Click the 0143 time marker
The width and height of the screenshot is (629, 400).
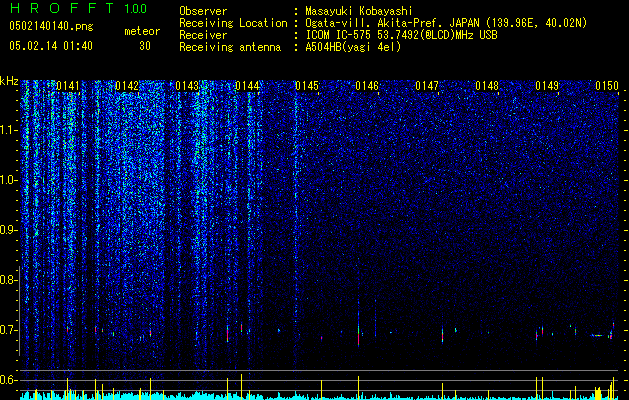(x=187, y=86)
